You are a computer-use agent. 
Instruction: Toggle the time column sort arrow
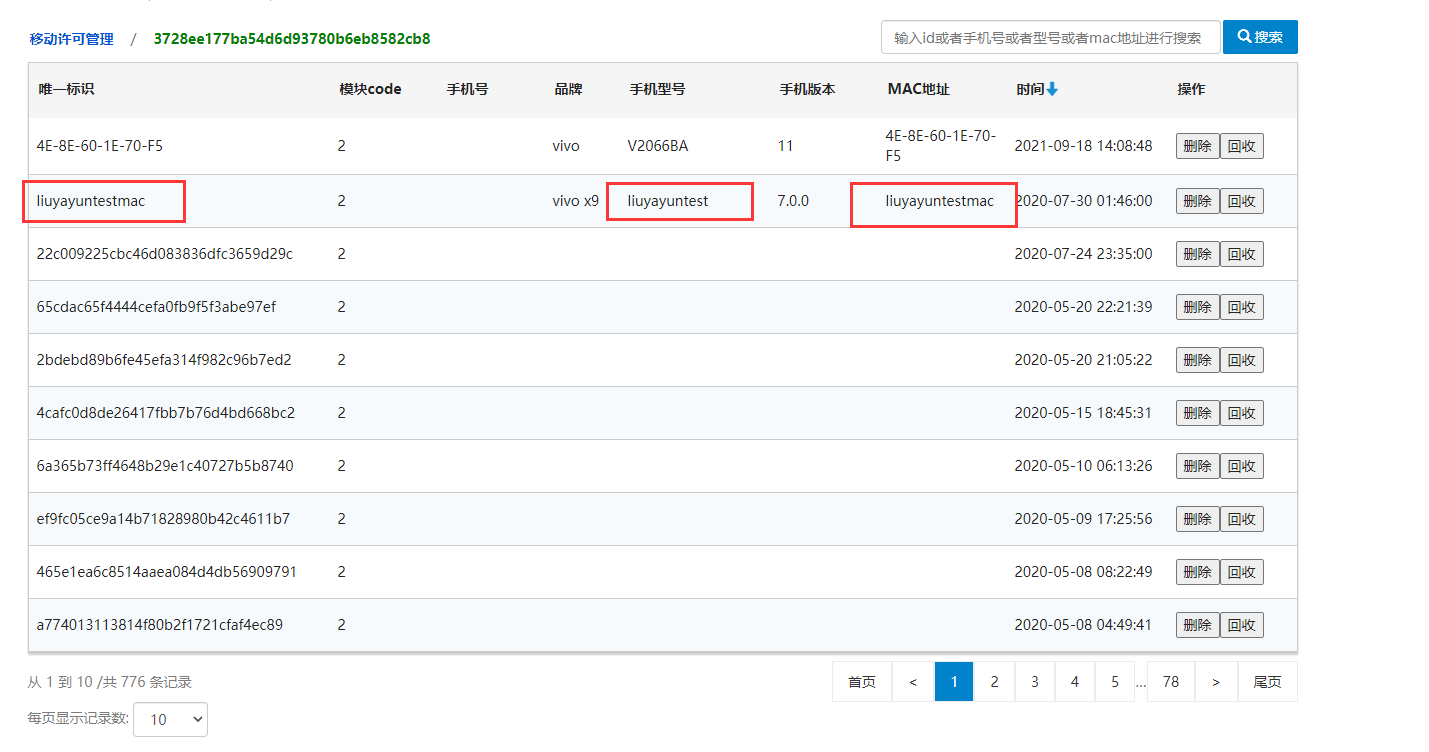pos(1052,89)
